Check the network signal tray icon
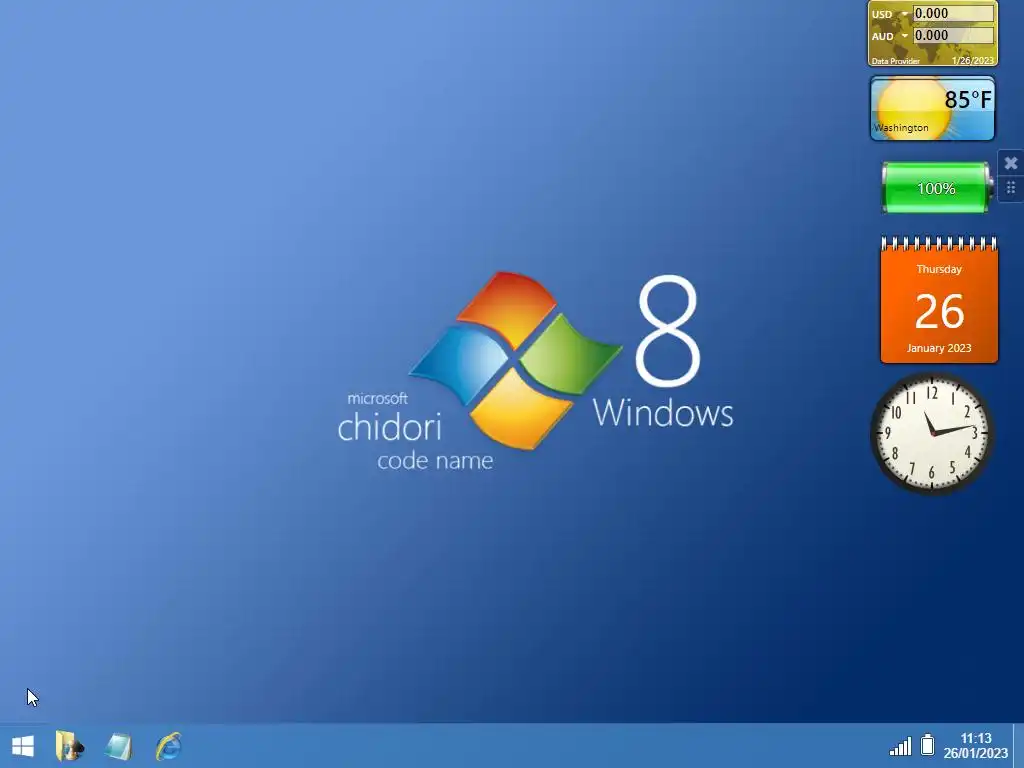This screenshot has width=1024, height=768. [x=900, y=746]
